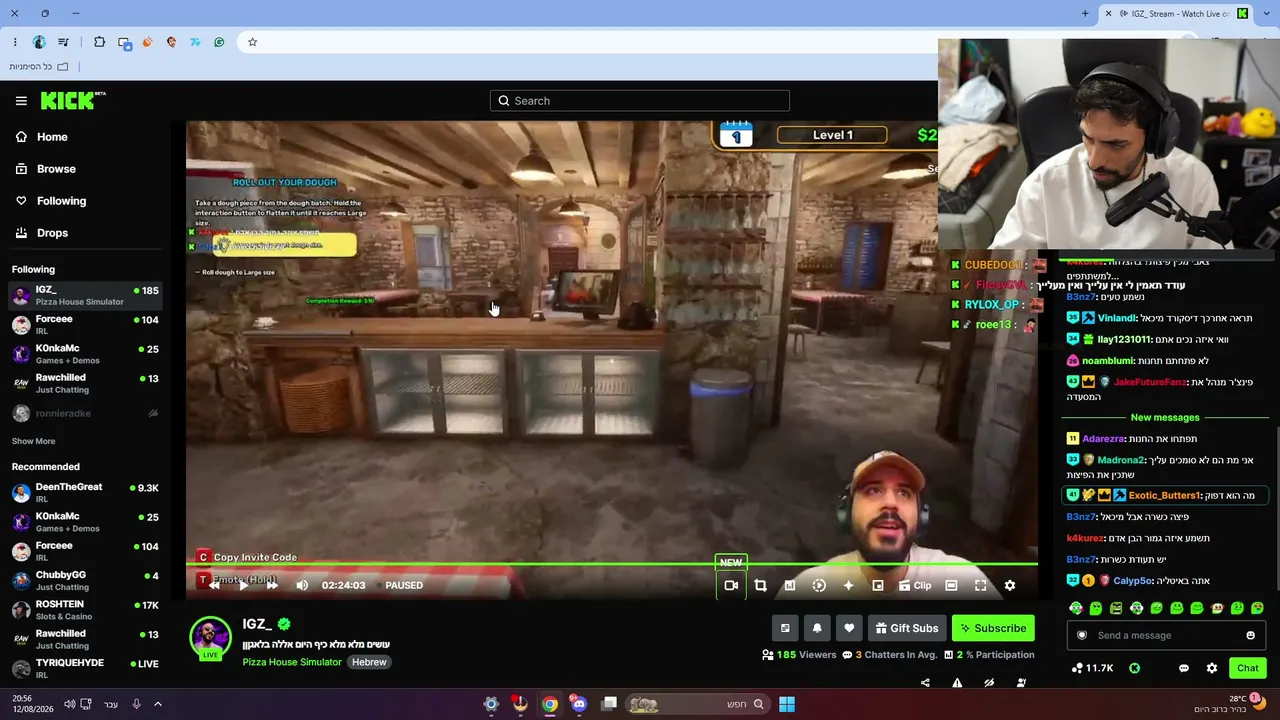The image size is (1280, 720).
Task: Click the Kick search field
Action: [x=640, y=101]
